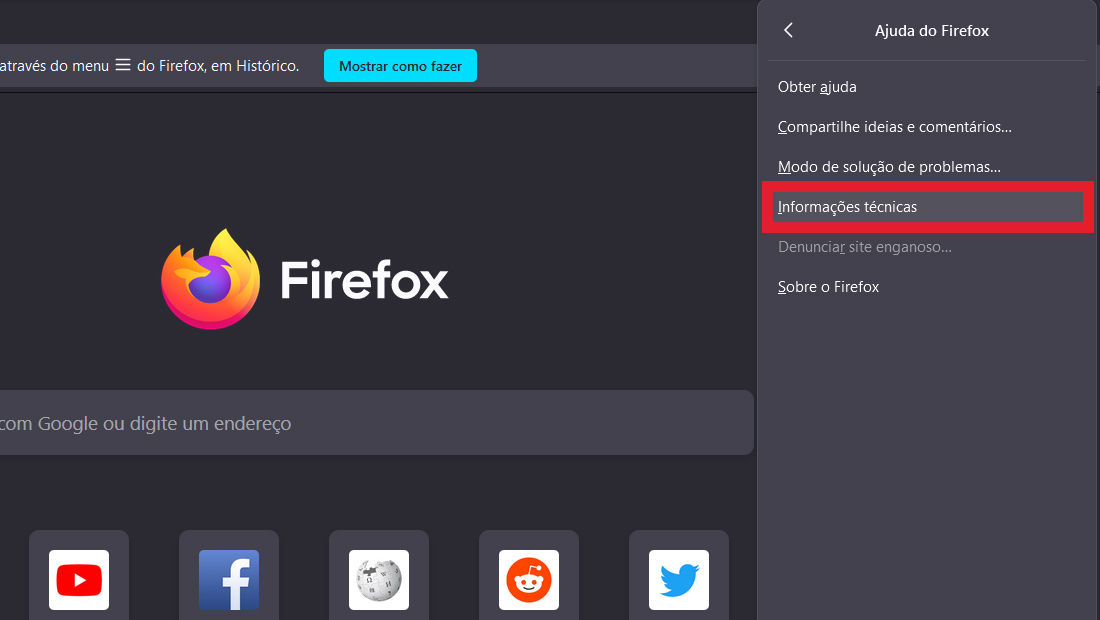Open Modo de solução de problemas
The height and width of the screenshot is (620, 1100).
(927, 167)
